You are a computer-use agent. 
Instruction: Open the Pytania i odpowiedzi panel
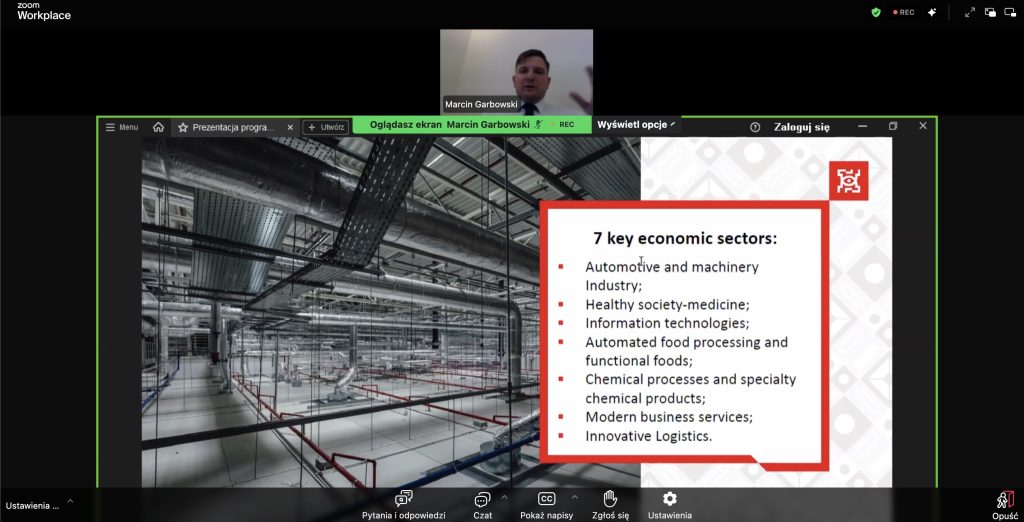coord(403,499)
